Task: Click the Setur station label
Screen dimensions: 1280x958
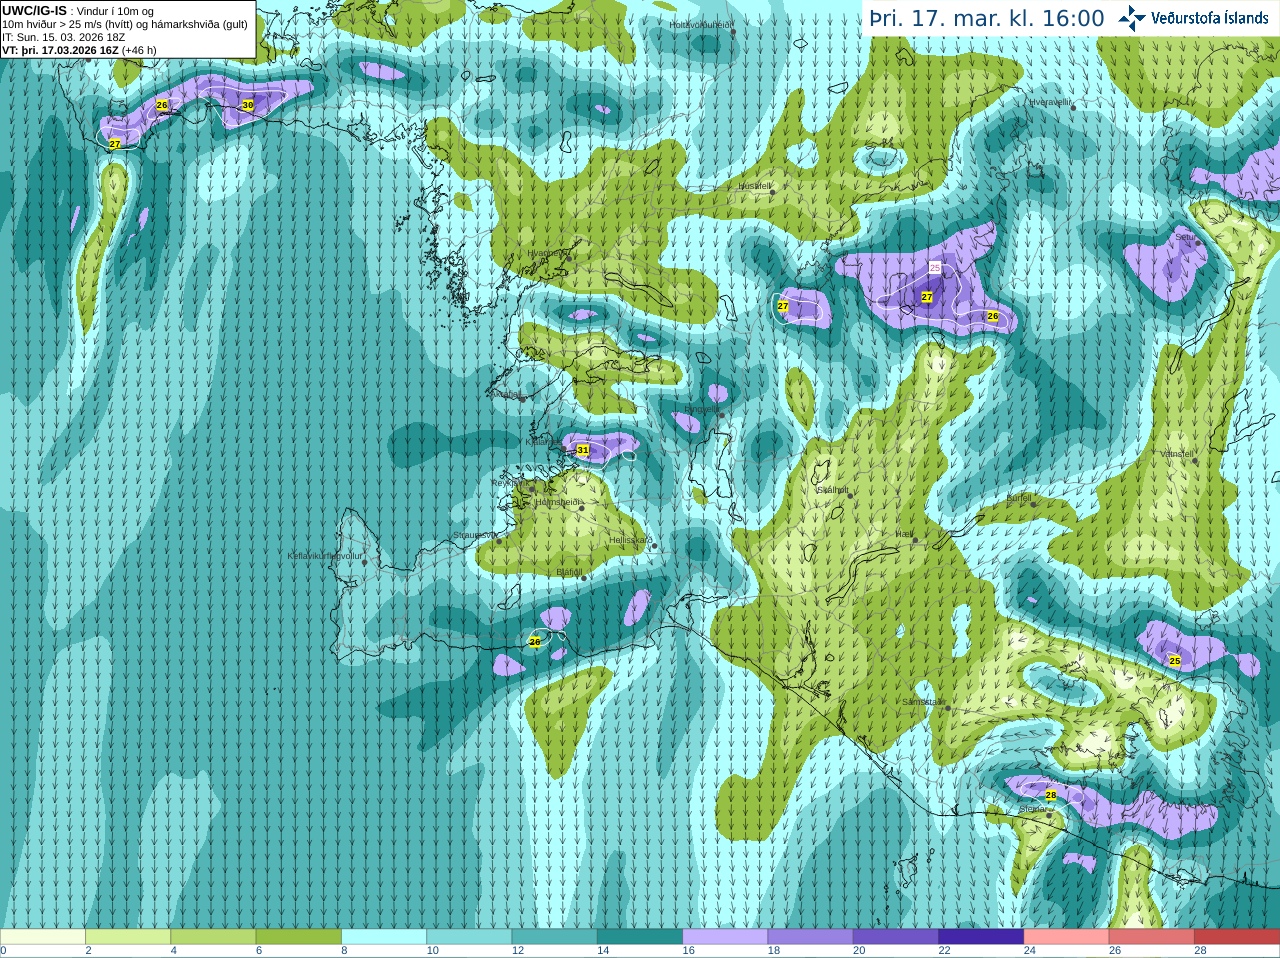Action: pyautogui.click(x=1185, y=237)
